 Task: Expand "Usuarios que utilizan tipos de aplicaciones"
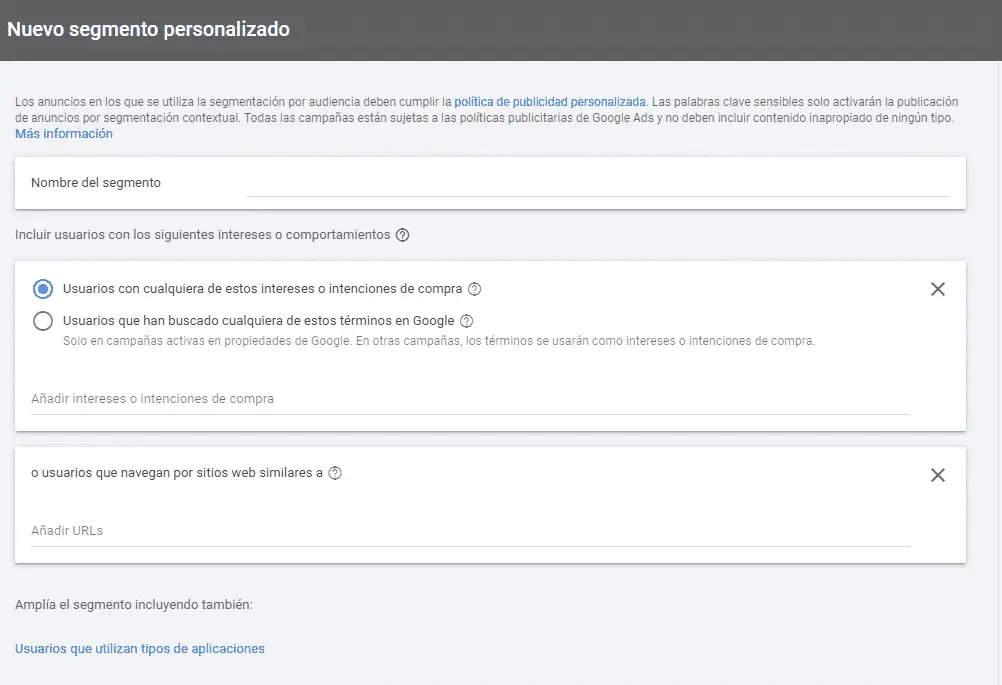pos(140,649)
